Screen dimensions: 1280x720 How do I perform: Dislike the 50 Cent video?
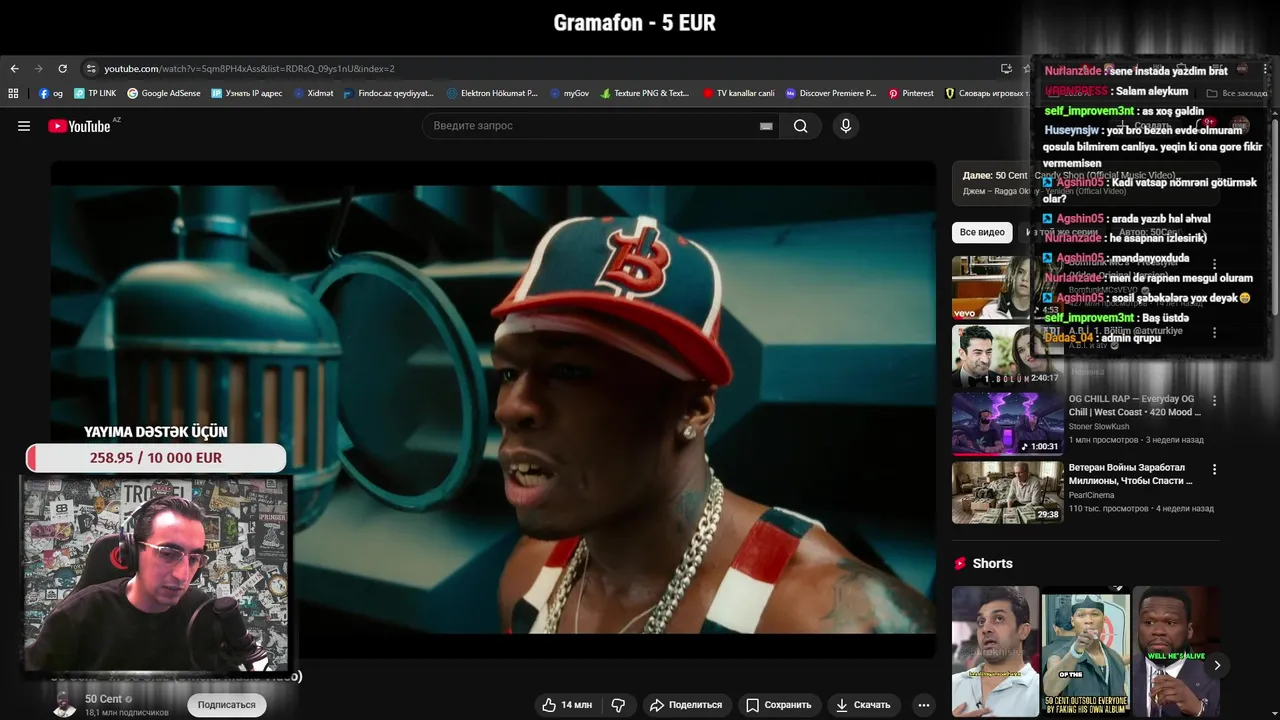pos(618,705)
